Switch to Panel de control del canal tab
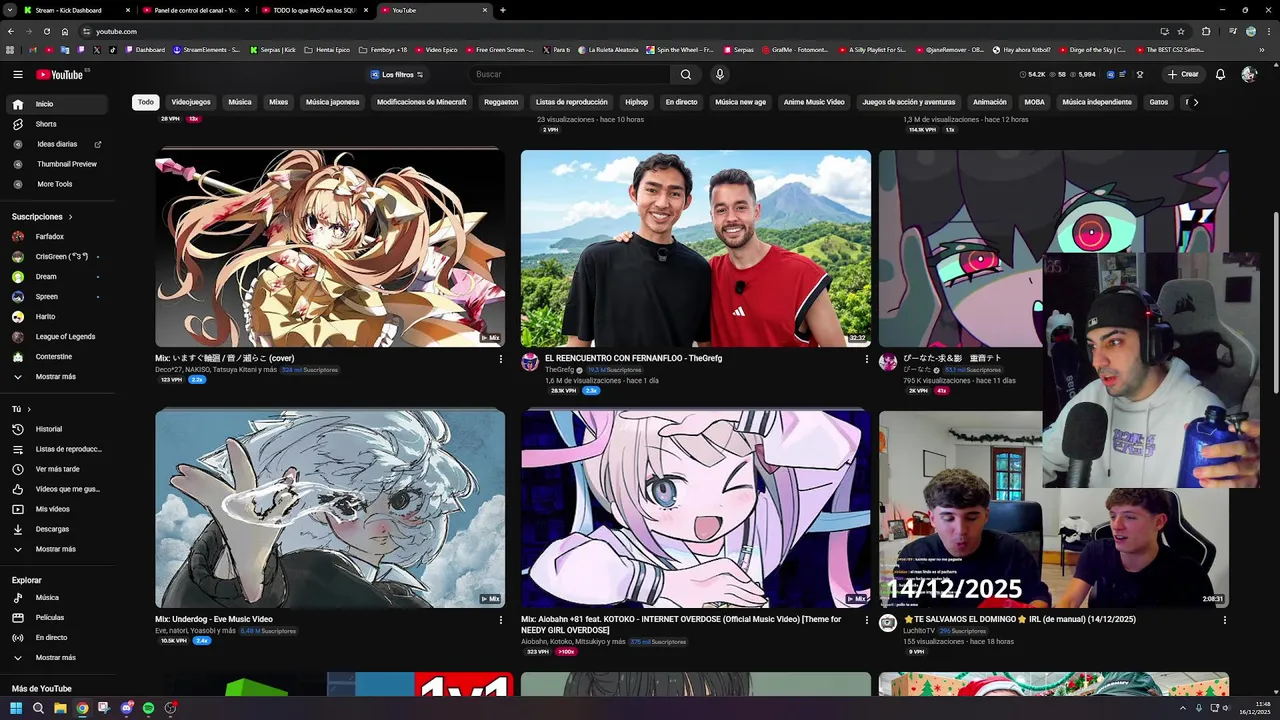The height and width of the screenshot is (720, 1280). pos(195,10)
